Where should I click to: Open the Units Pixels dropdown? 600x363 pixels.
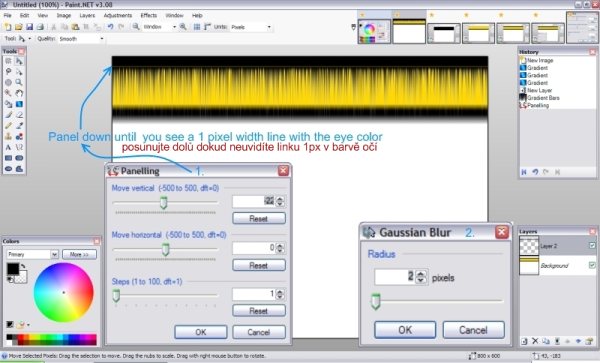(251, 27)
